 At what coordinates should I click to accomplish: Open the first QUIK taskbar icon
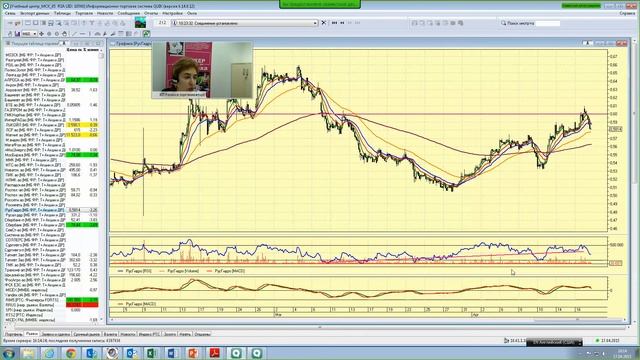tap(236, 353)
